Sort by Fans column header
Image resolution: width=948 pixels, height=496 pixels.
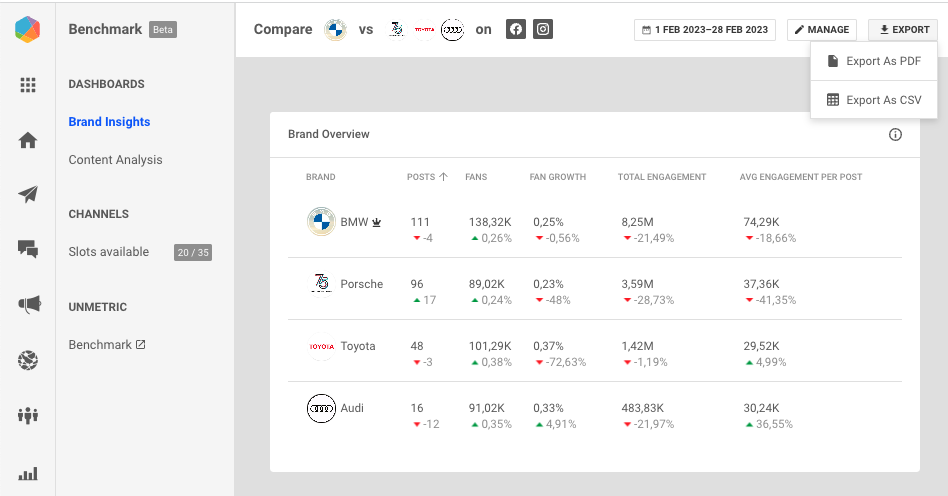click(x=476, y=177)
